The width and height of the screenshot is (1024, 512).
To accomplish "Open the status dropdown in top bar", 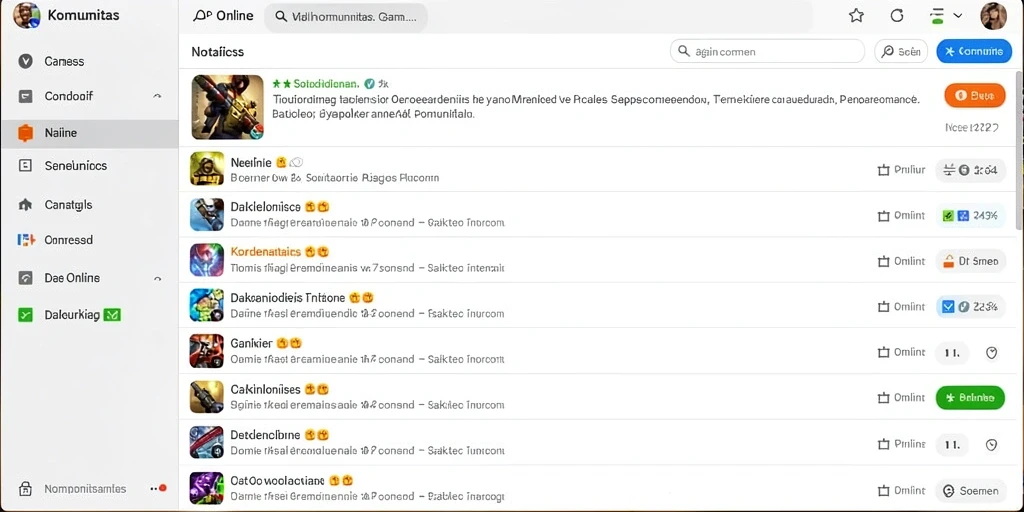I will (945, 16).
